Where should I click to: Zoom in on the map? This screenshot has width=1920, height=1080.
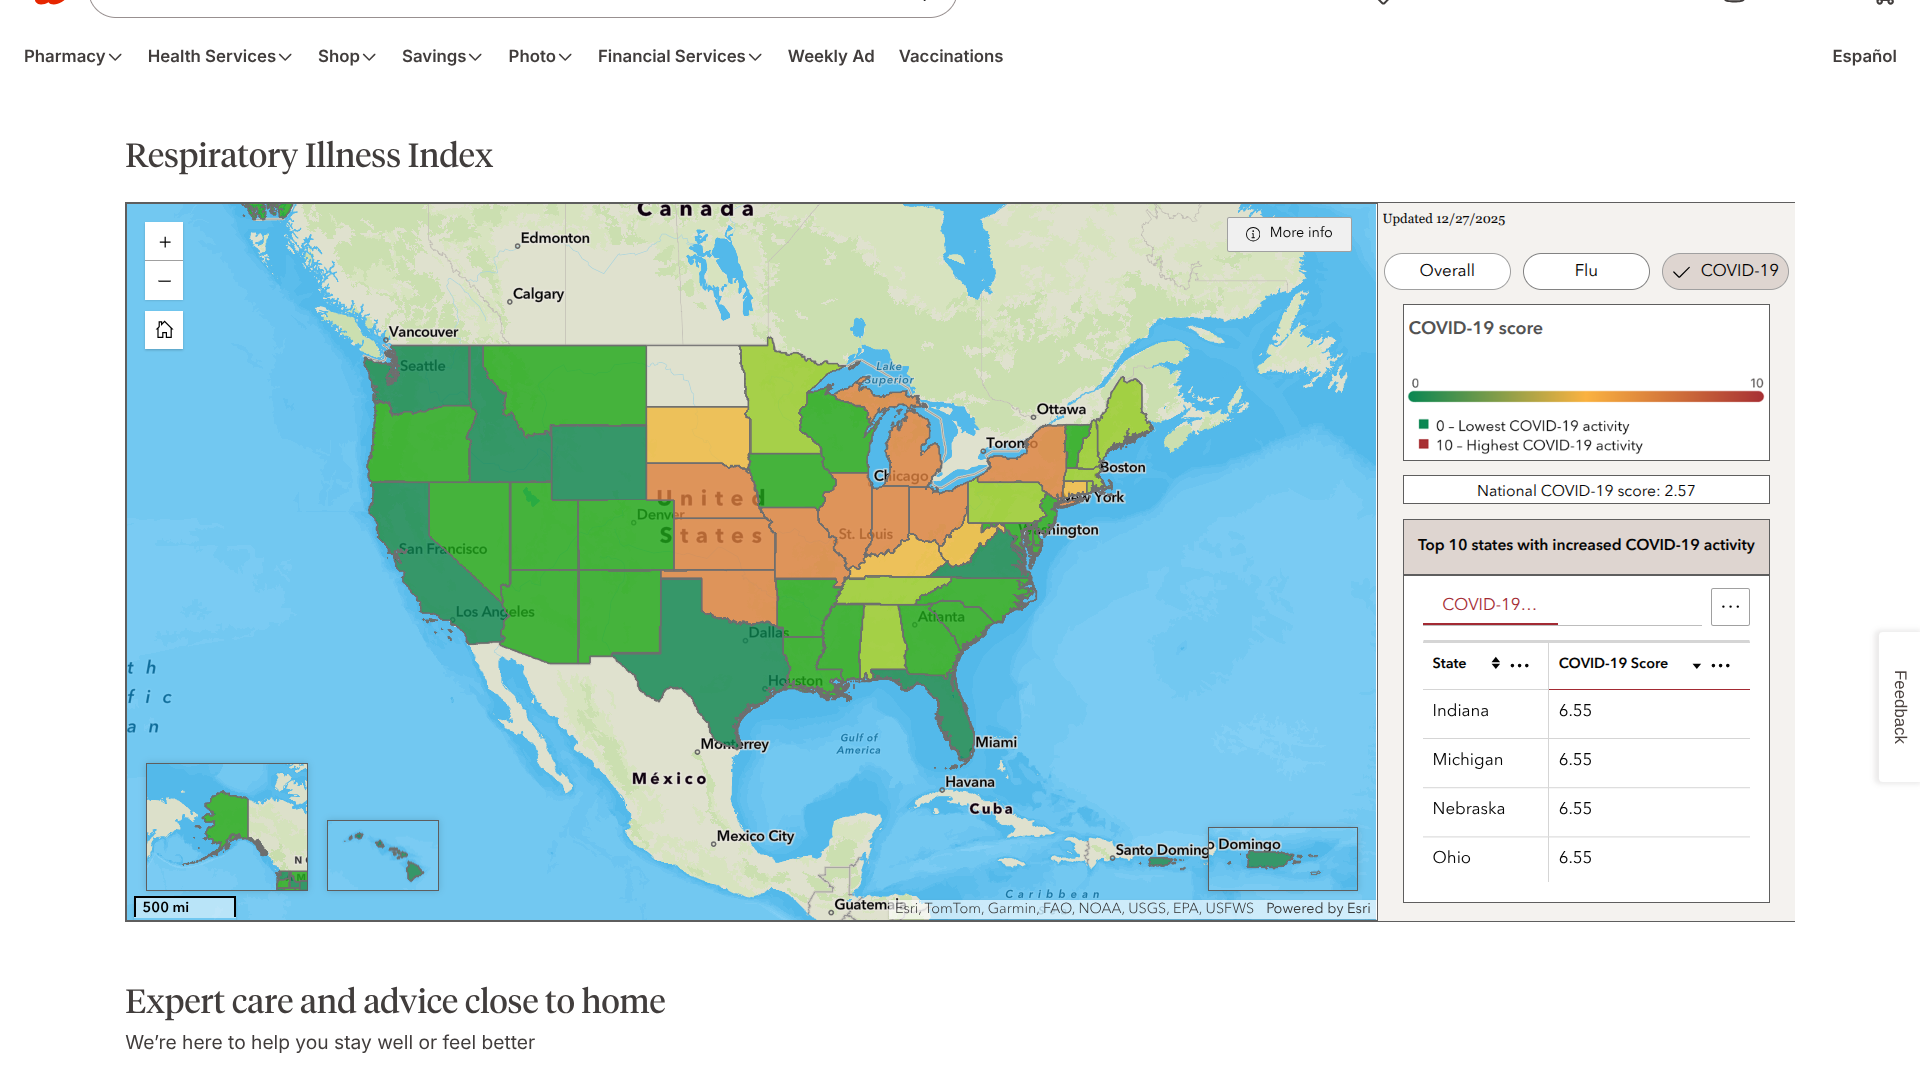pos(164,242)
